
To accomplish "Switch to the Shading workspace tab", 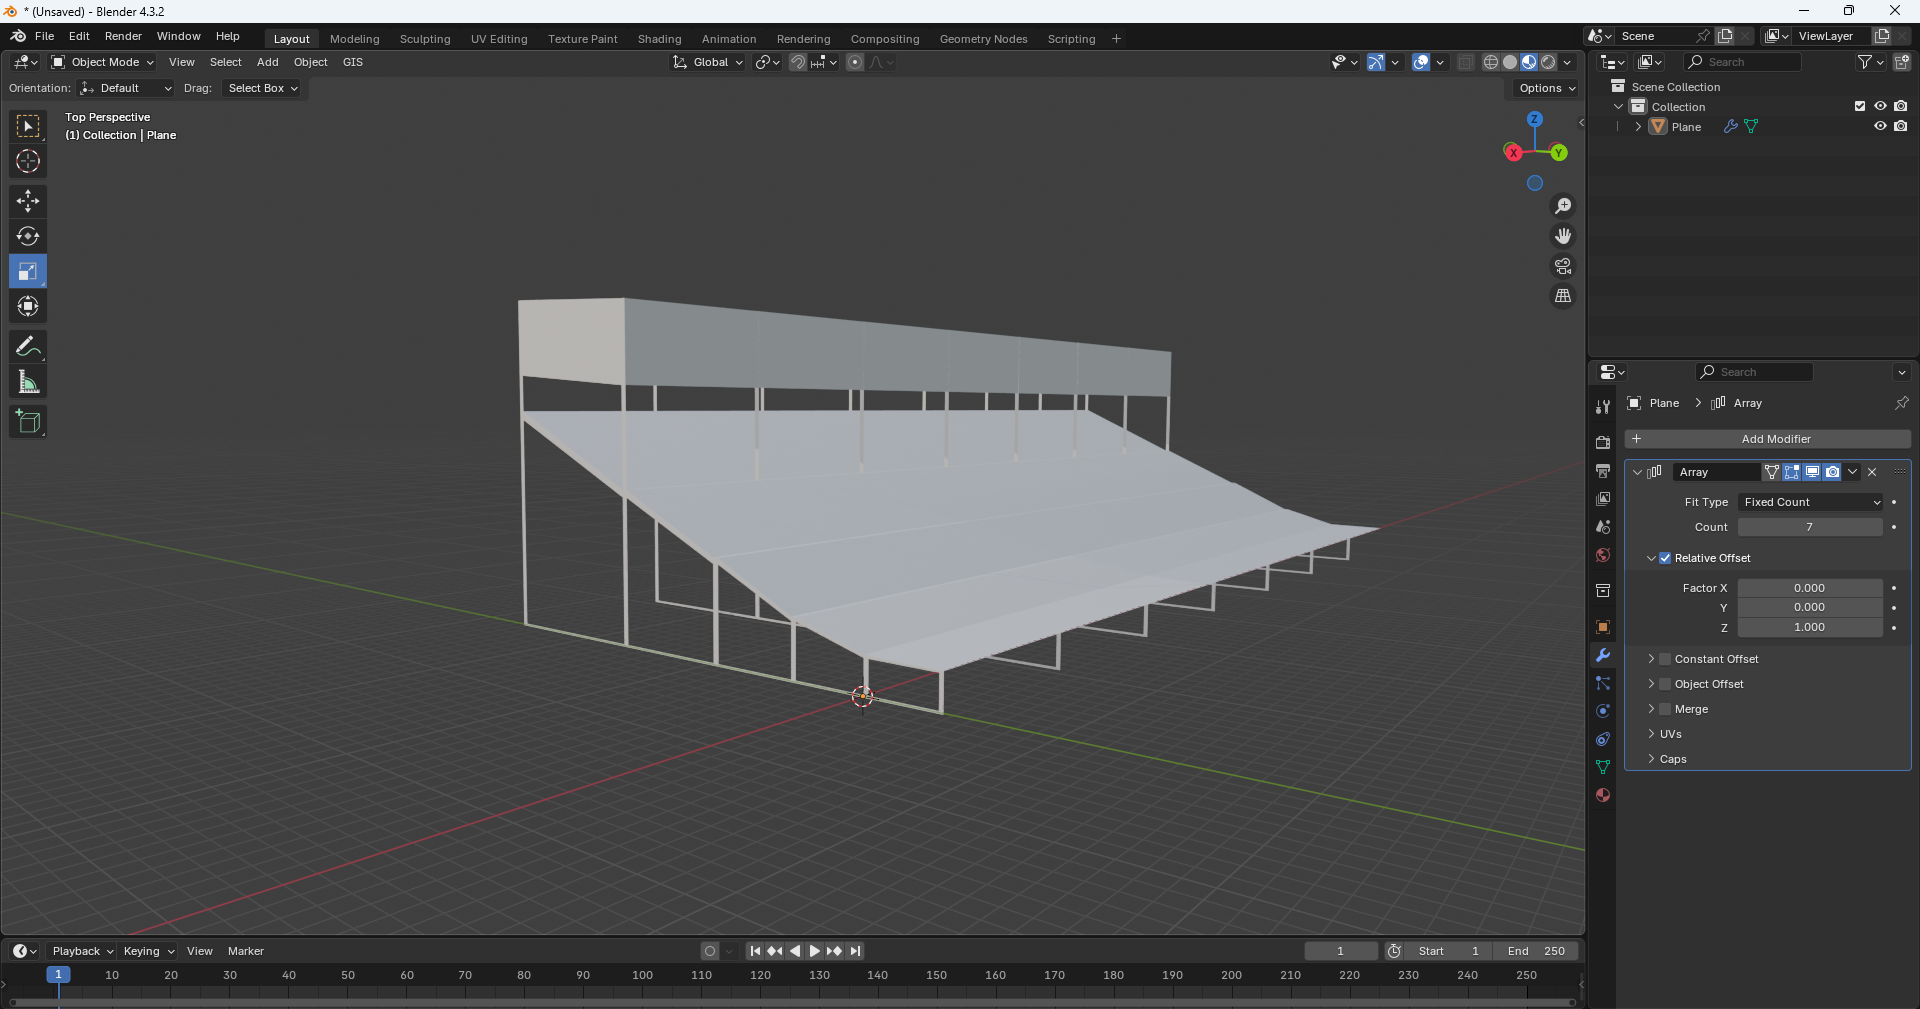I will (659, 39).
